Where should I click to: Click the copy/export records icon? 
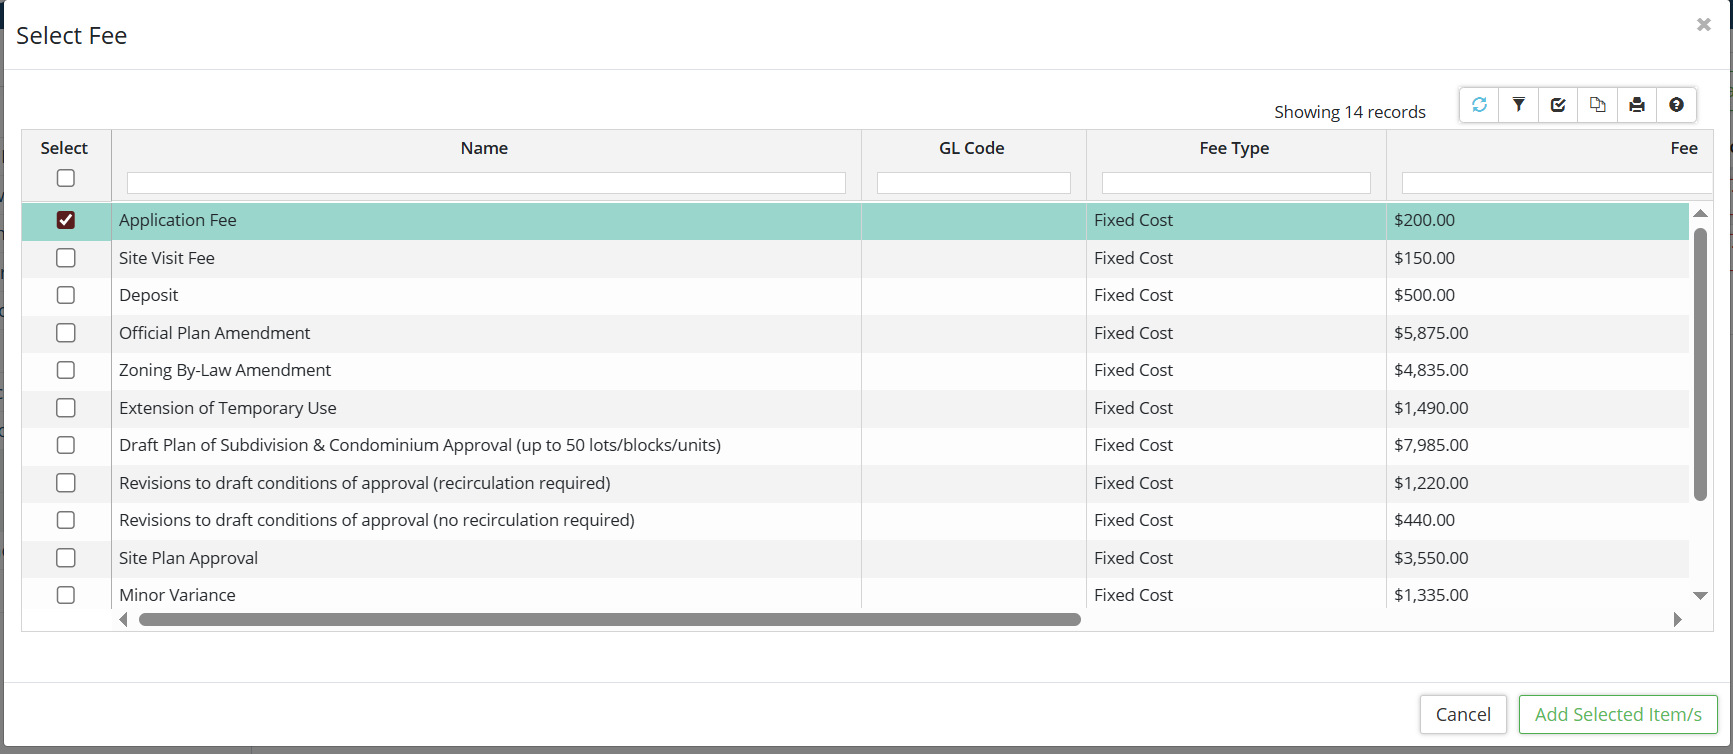[1597, 104]
